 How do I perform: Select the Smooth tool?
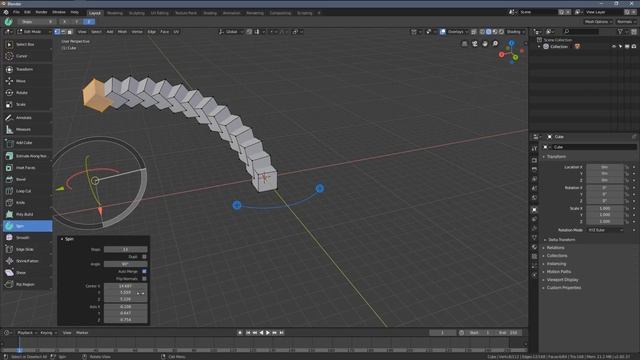point(27,238)
